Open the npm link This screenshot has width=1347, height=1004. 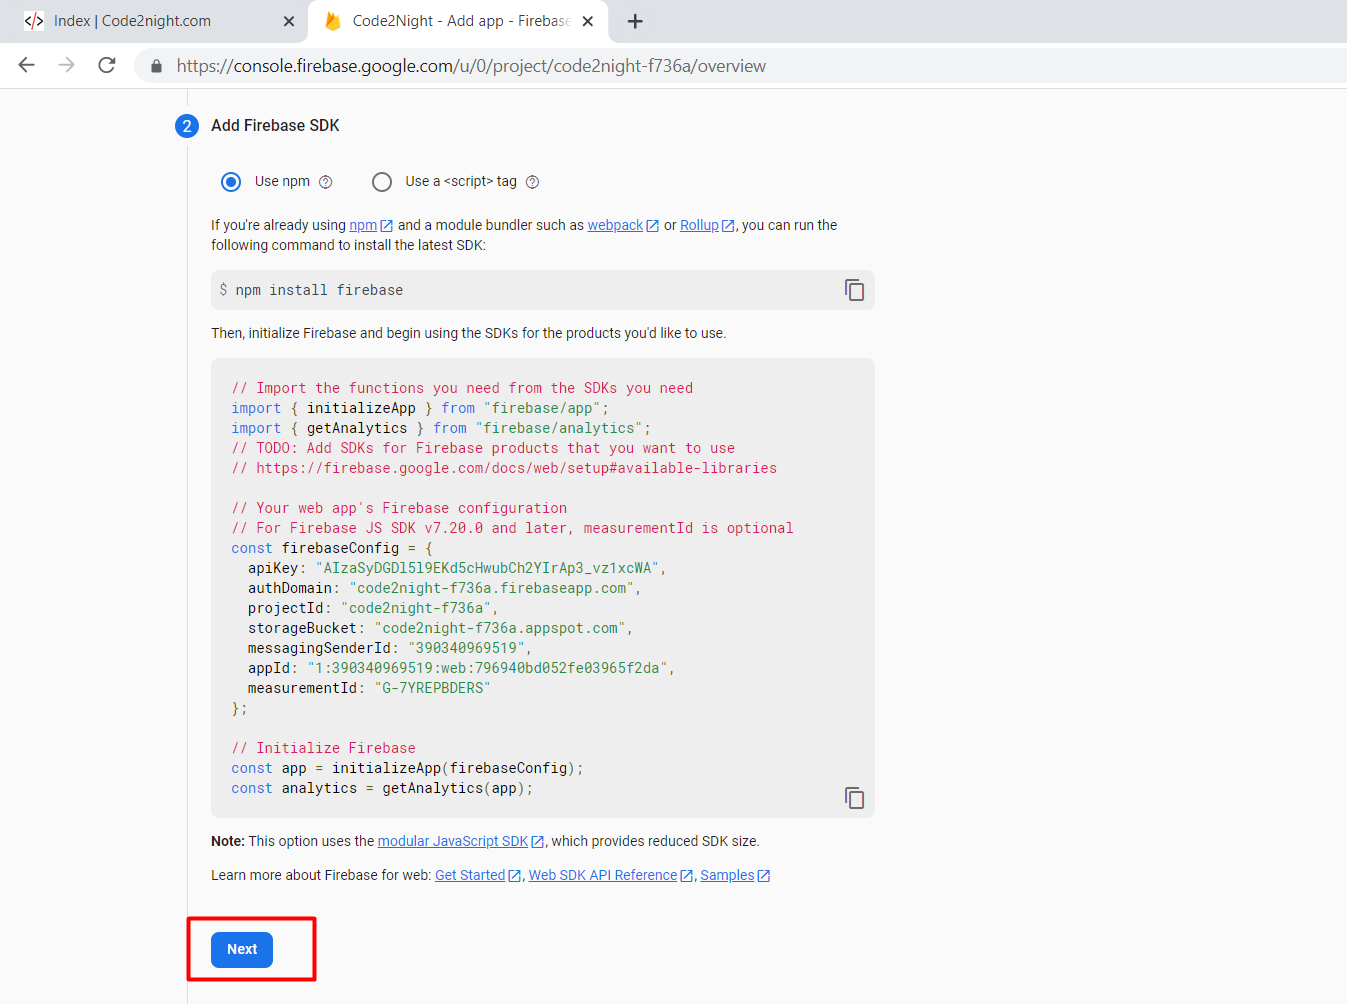363,225
